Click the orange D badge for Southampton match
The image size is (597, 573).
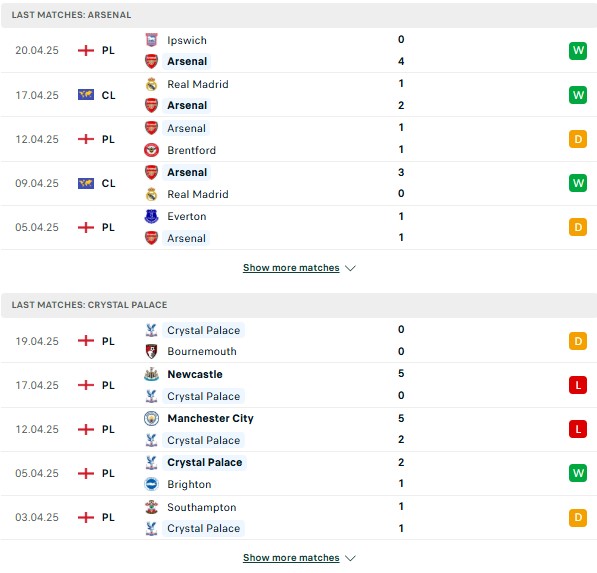pos(578,517)
